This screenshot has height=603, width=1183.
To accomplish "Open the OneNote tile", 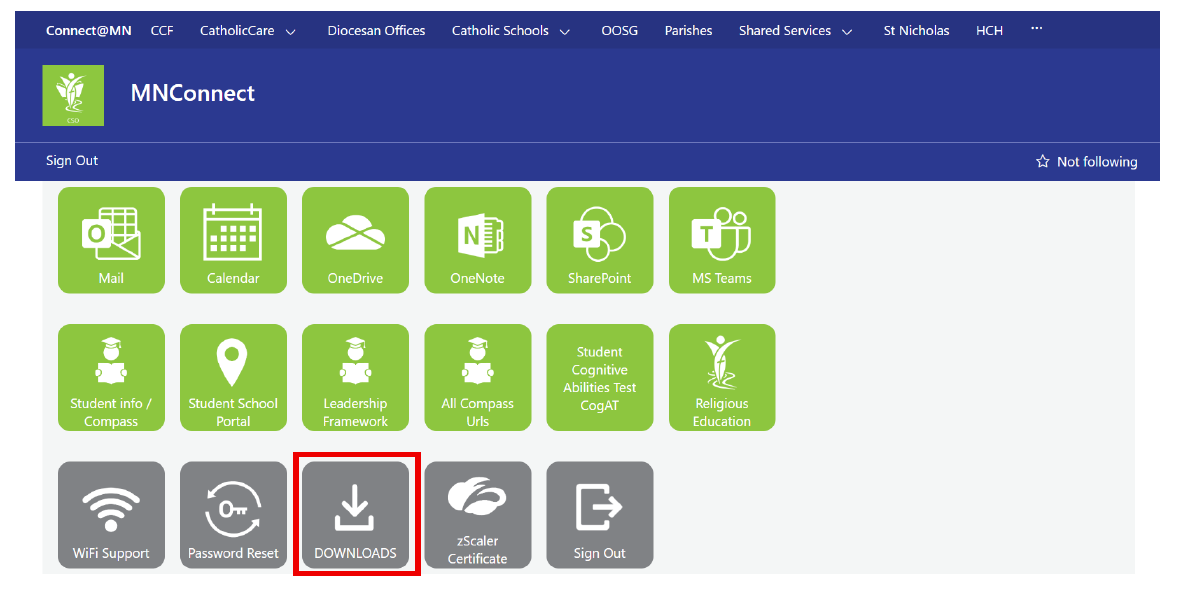I will 477,241.
